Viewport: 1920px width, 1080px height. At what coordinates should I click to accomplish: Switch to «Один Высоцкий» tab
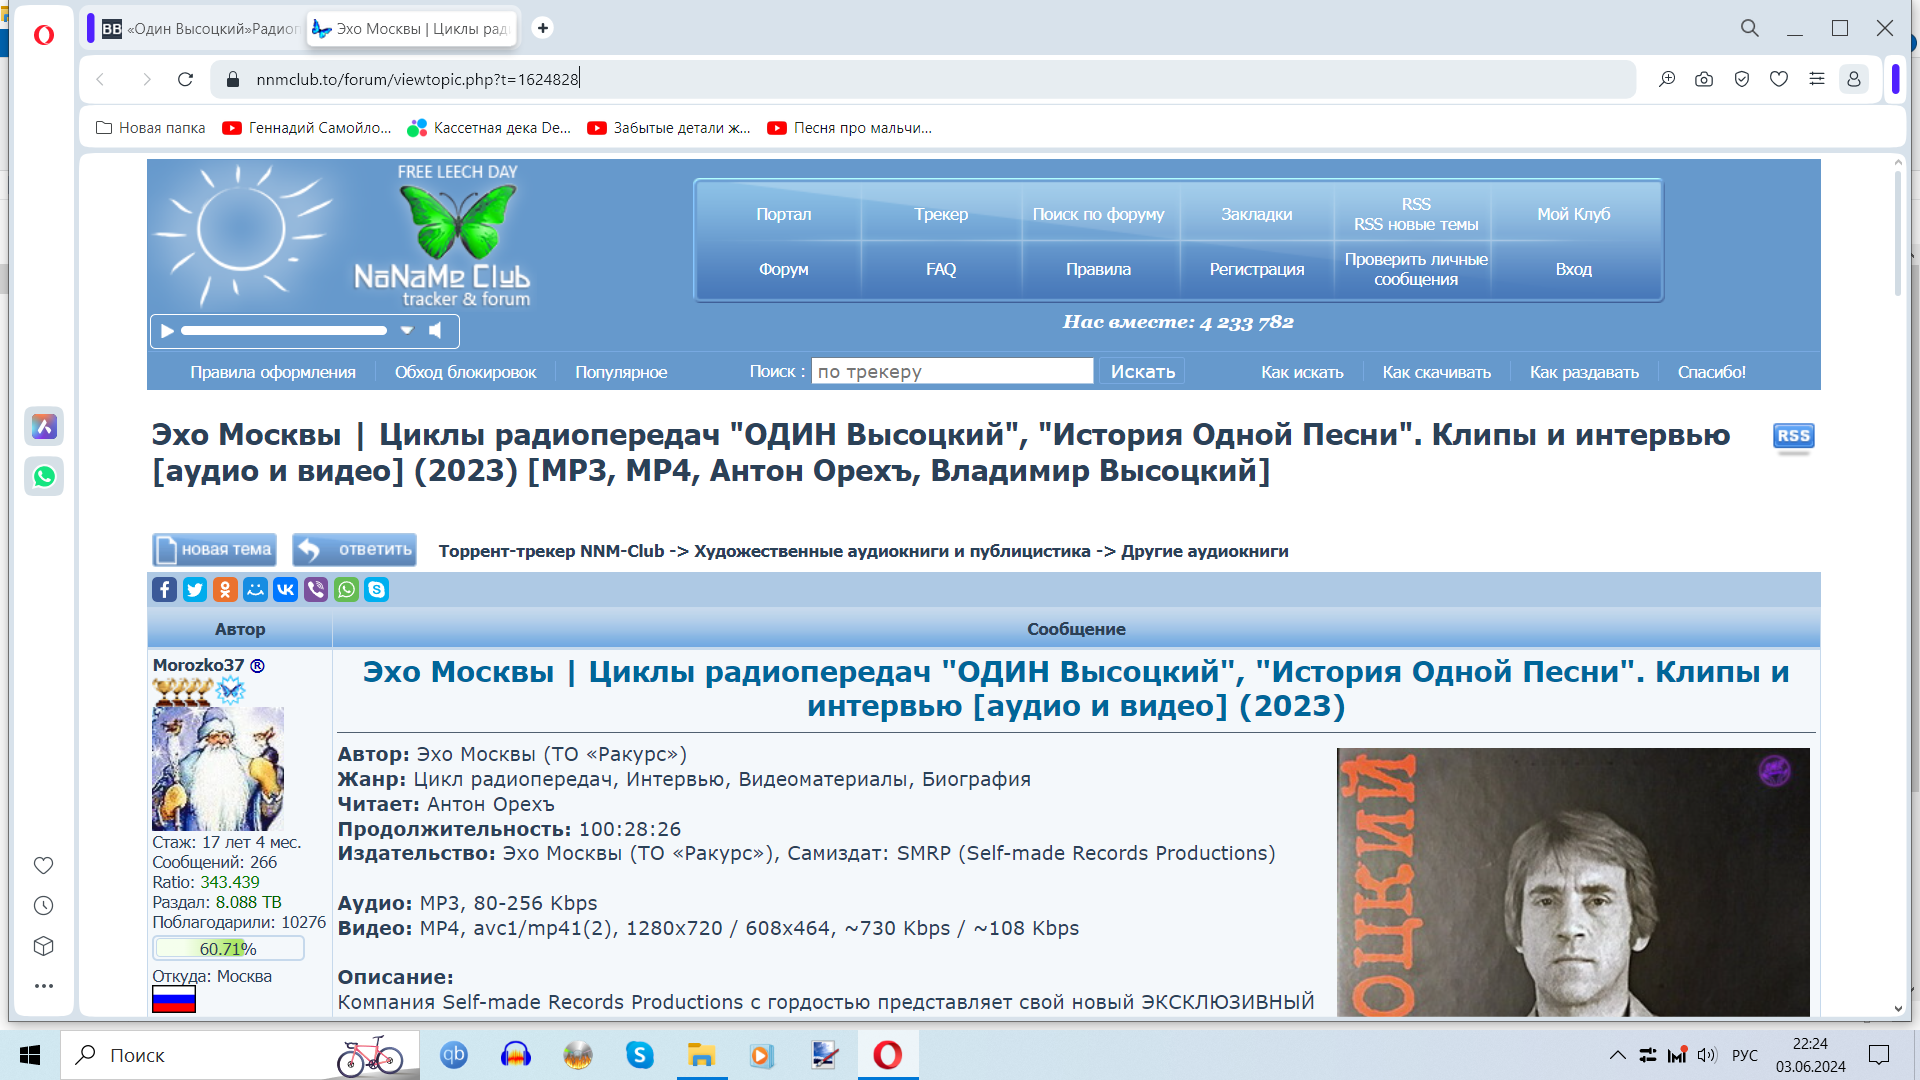pos(200,29)
